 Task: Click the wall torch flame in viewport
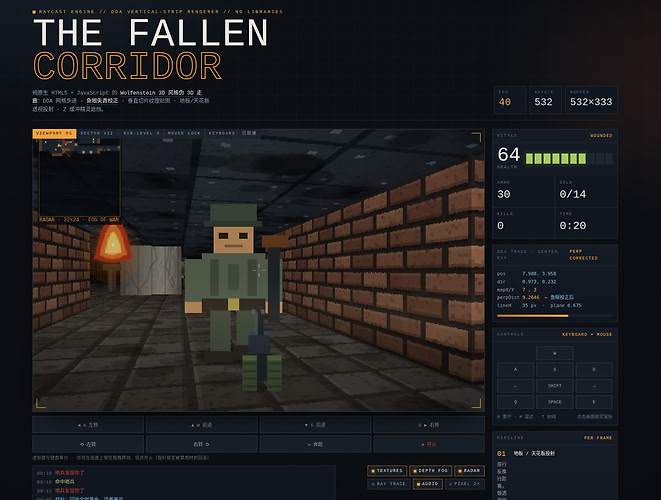point(112,243)
